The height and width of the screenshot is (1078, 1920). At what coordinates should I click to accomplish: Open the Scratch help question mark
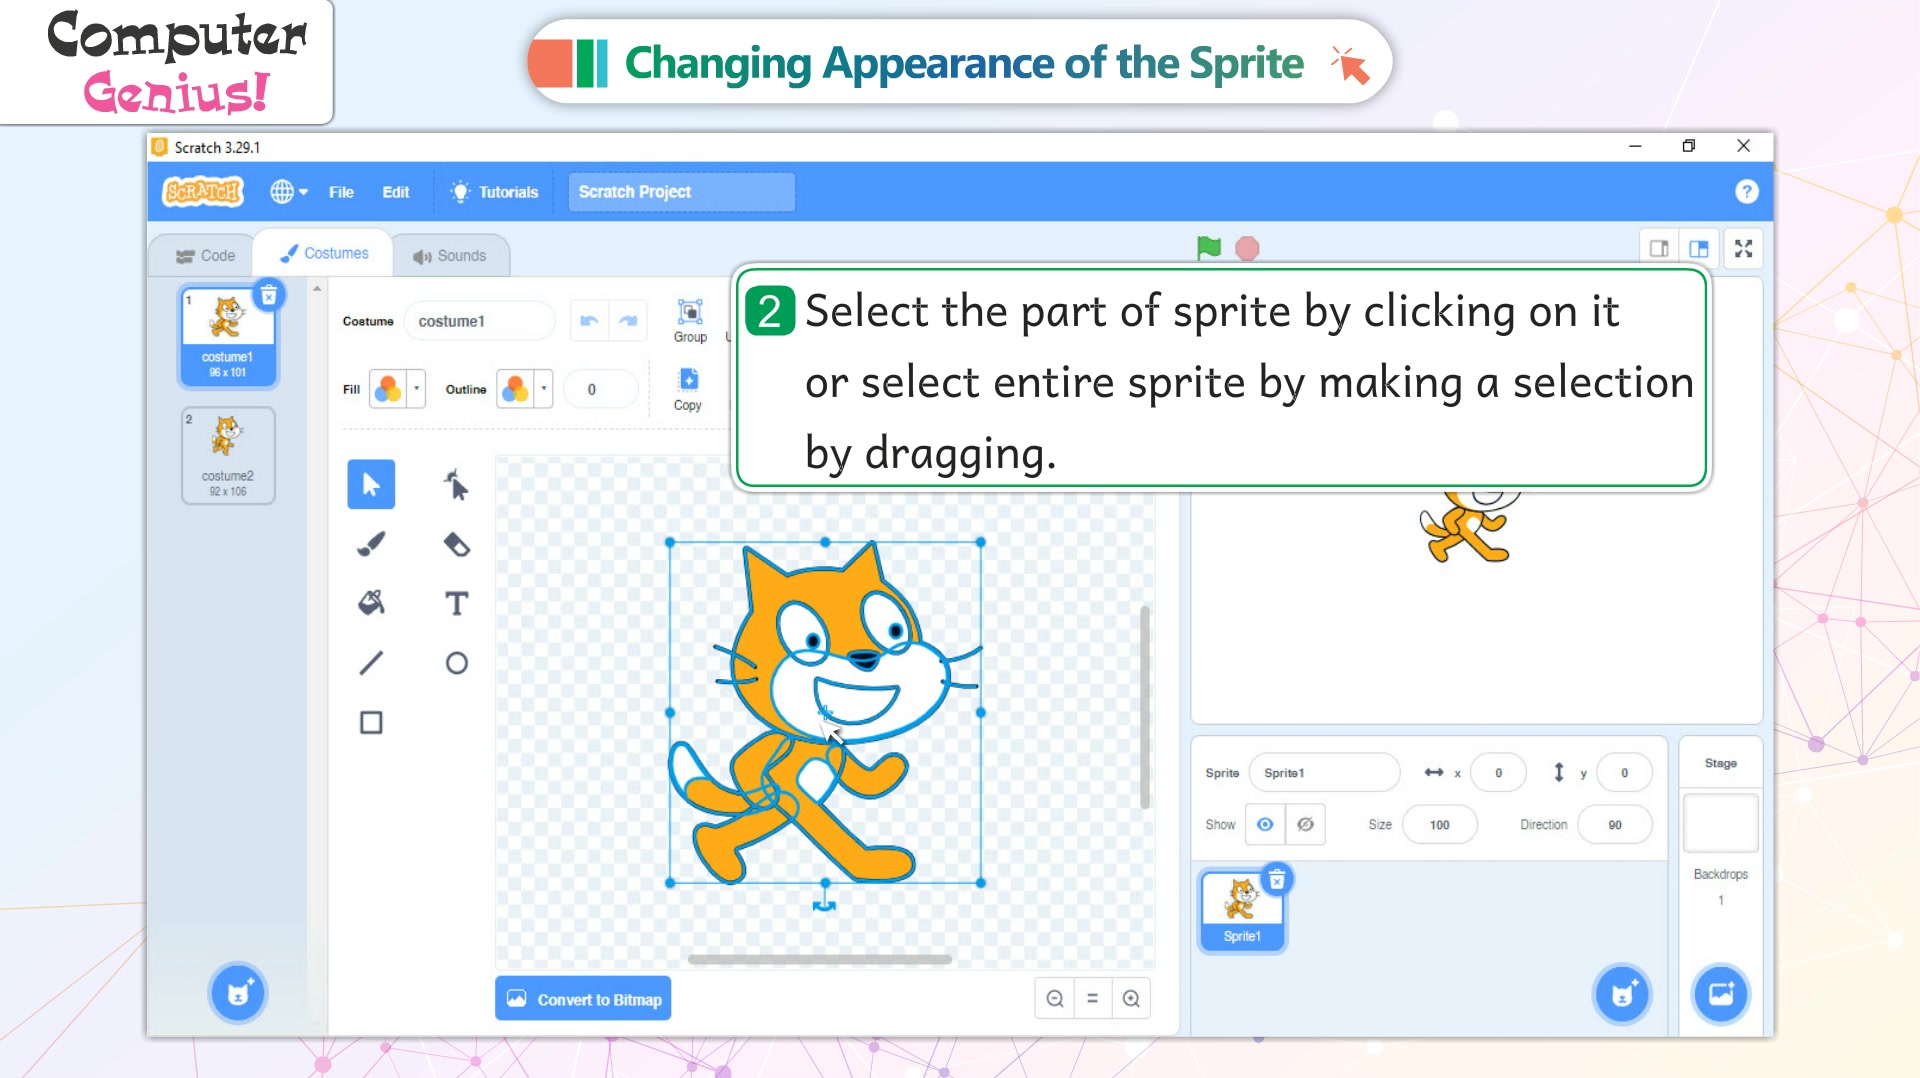[1746, 192]
